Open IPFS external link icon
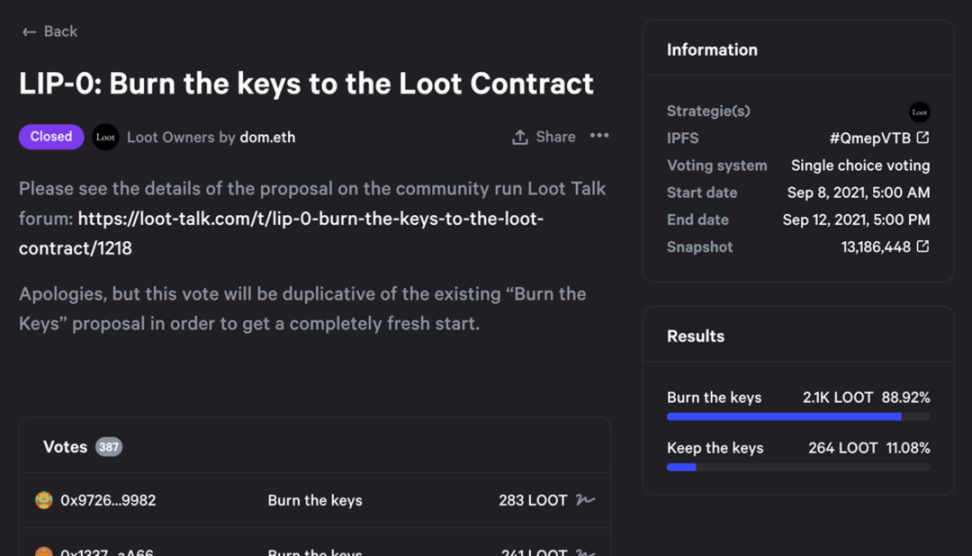 coord(923,138)
